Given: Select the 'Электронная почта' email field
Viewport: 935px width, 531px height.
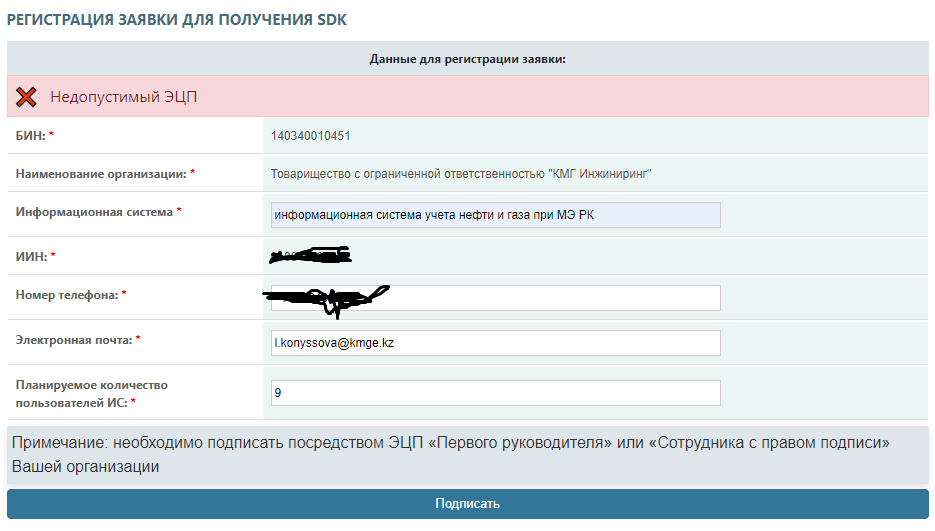Looking at the screenshot, I should click(495, 343).
